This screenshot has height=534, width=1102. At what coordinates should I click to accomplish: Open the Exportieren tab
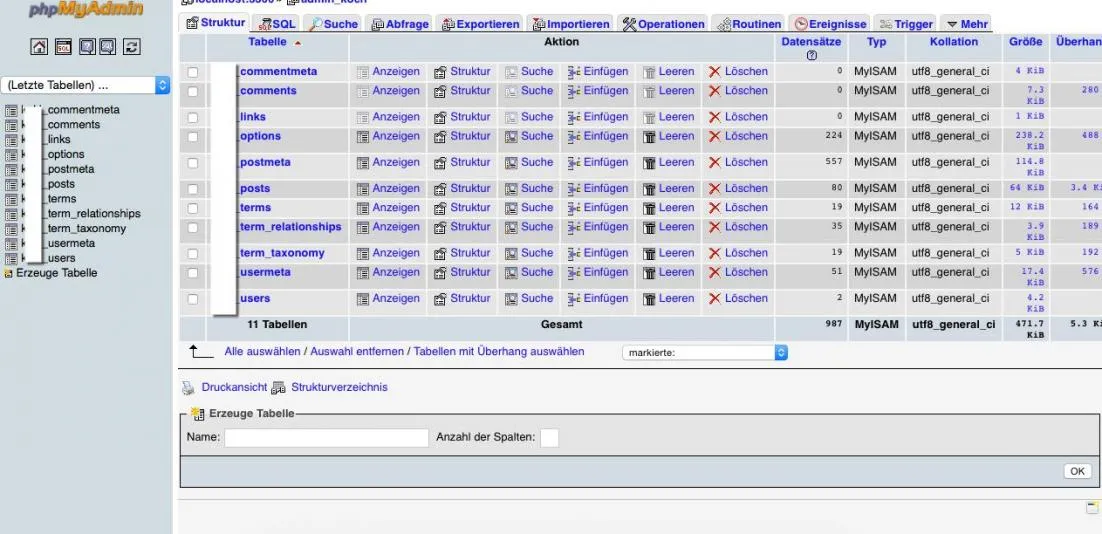tap(479, 24)
